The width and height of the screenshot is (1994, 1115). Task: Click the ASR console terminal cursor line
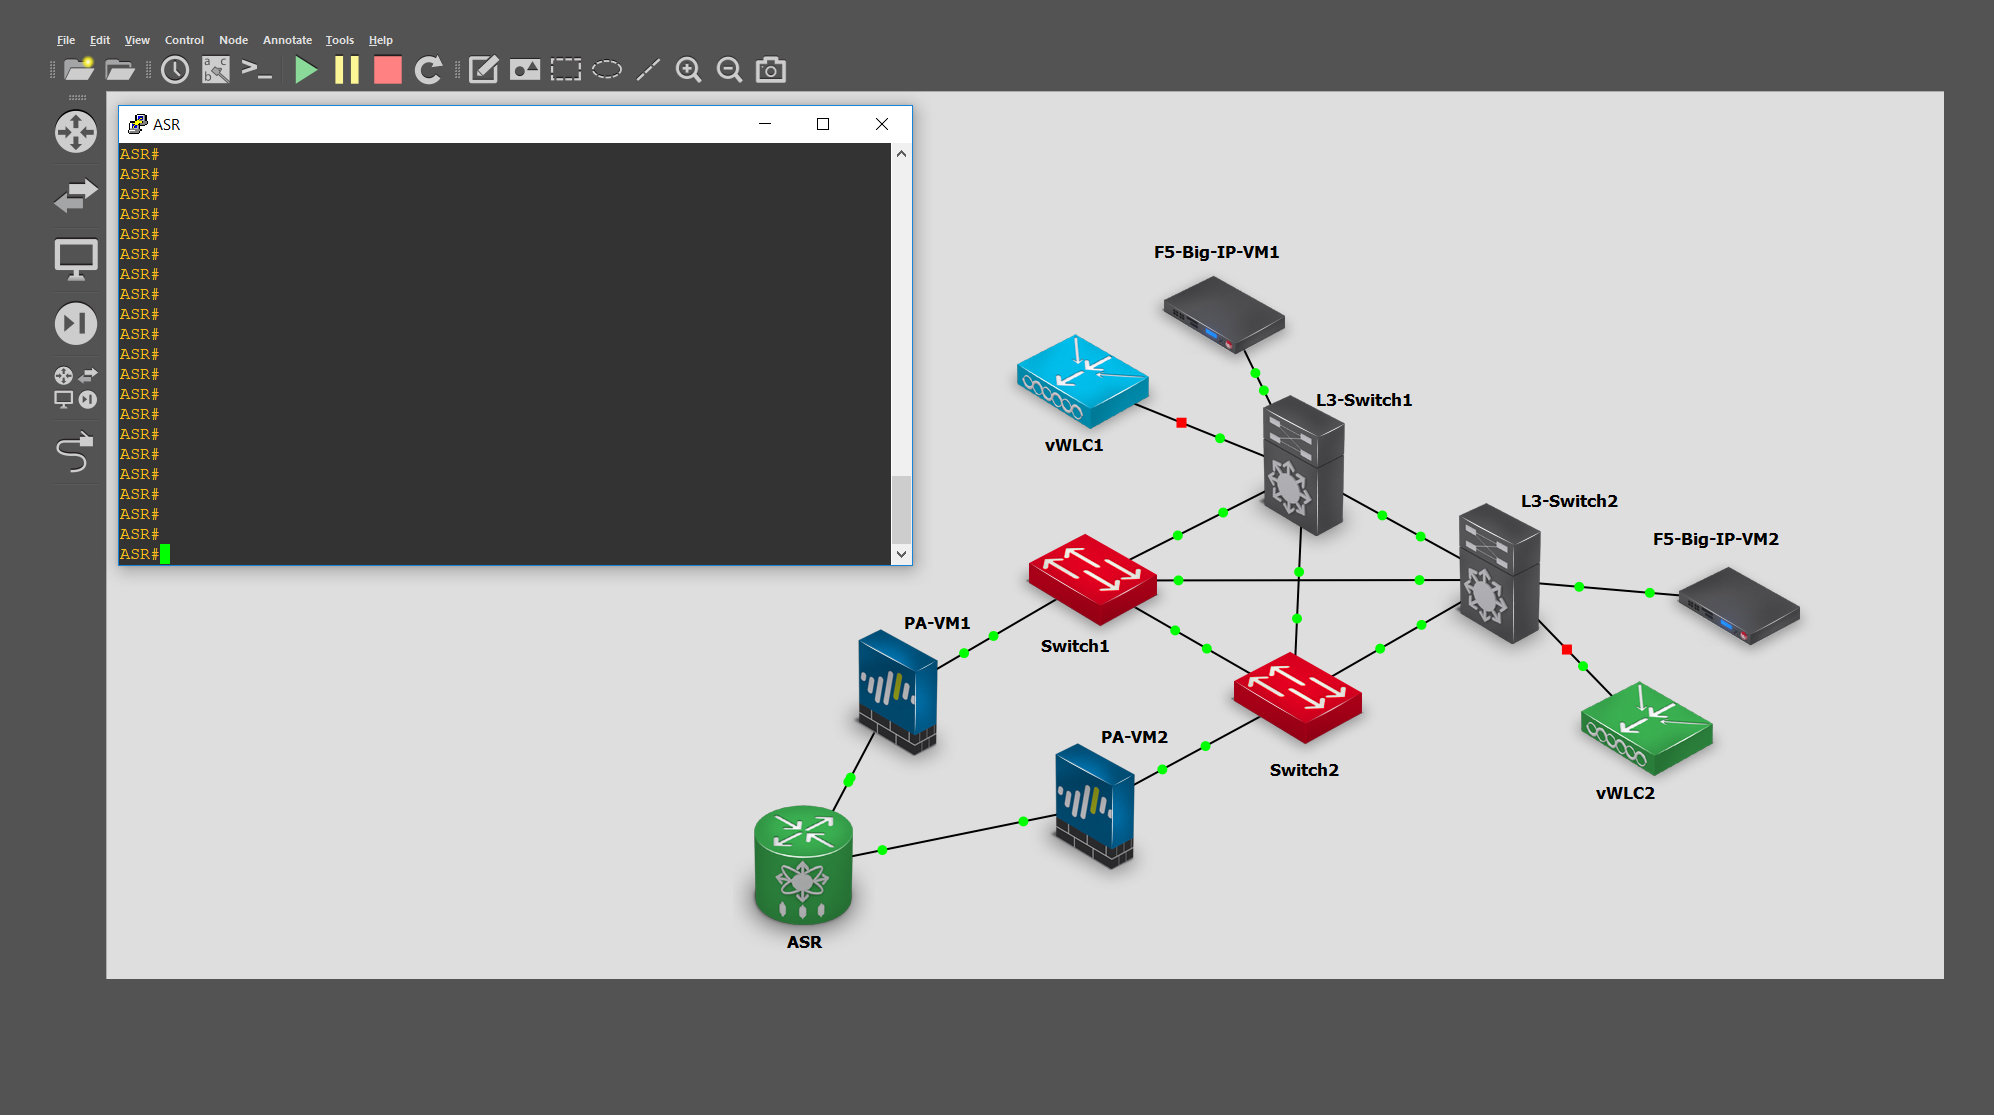(505, 554)
